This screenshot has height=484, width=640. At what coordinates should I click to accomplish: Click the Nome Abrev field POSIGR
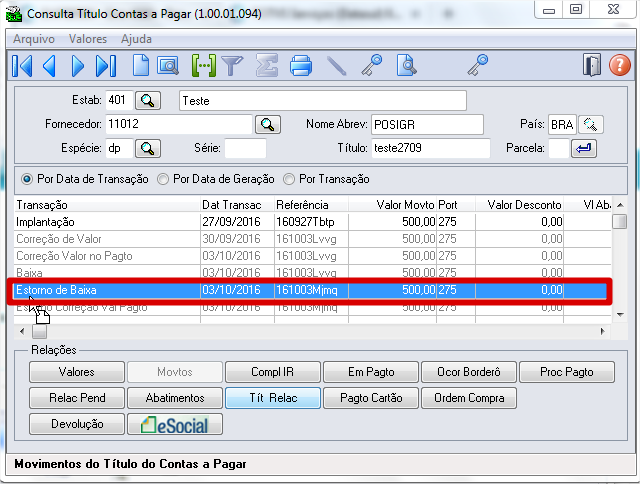click(x=427, y=124)
